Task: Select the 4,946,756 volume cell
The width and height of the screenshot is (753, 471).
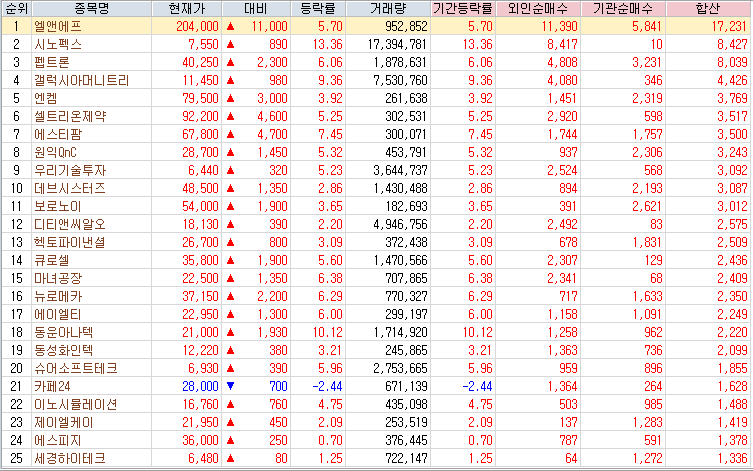Action: click(x=401, y=225)
